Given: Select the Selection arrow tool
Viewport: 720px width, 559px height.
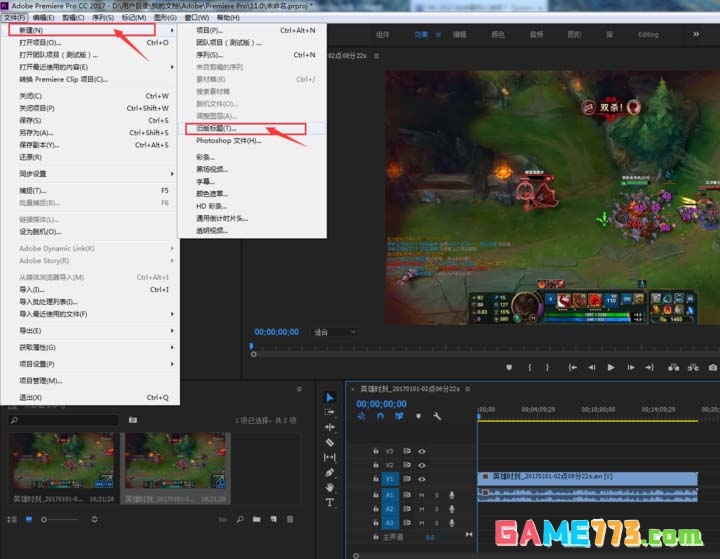Looking at the screenshot, I should (x=329, y=397).
